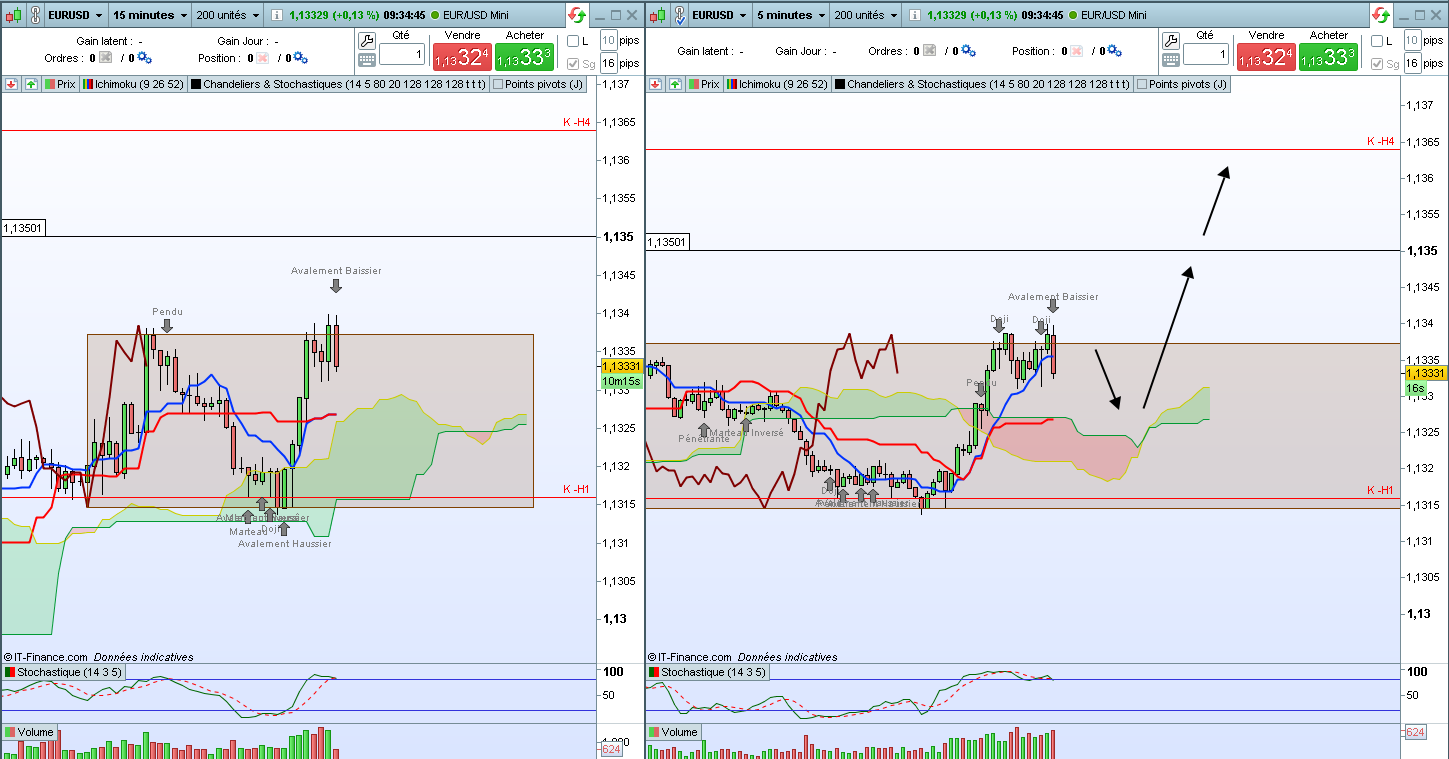Select Chandeliers & Stochastiques in 15 minutes chart
Screen dimensions: 1449x759
(338, 85)
